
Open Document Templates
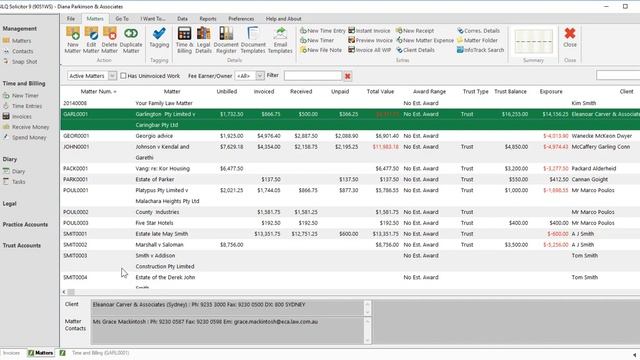coord(253,40)
